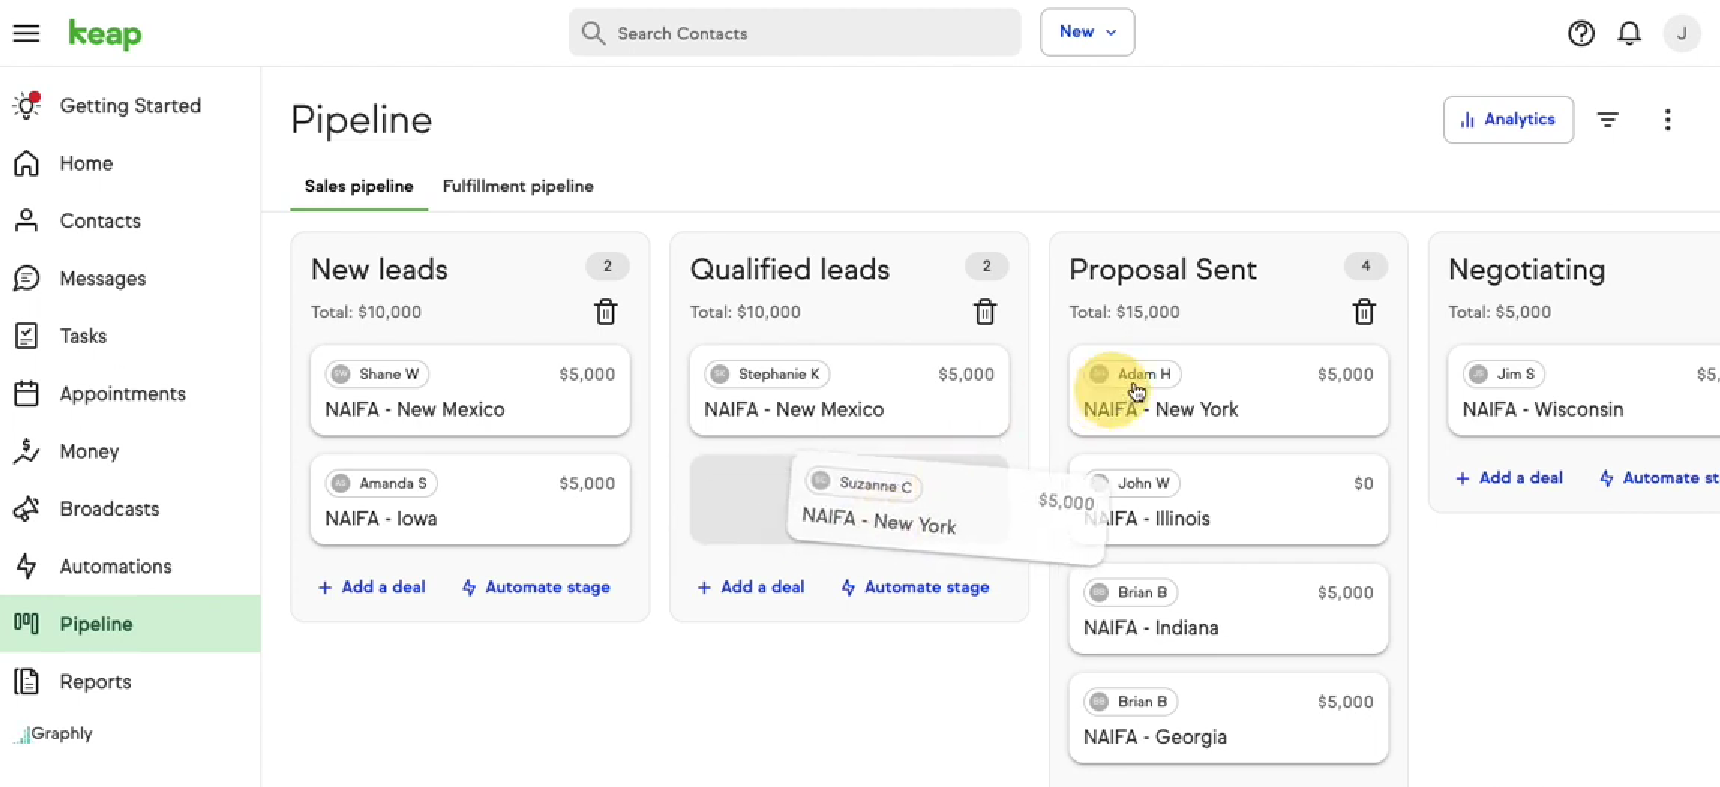Open the three-dot more options menu
Viewport: 1720px width, 787px height.
pyautogui.click(x=1667, y=120)
